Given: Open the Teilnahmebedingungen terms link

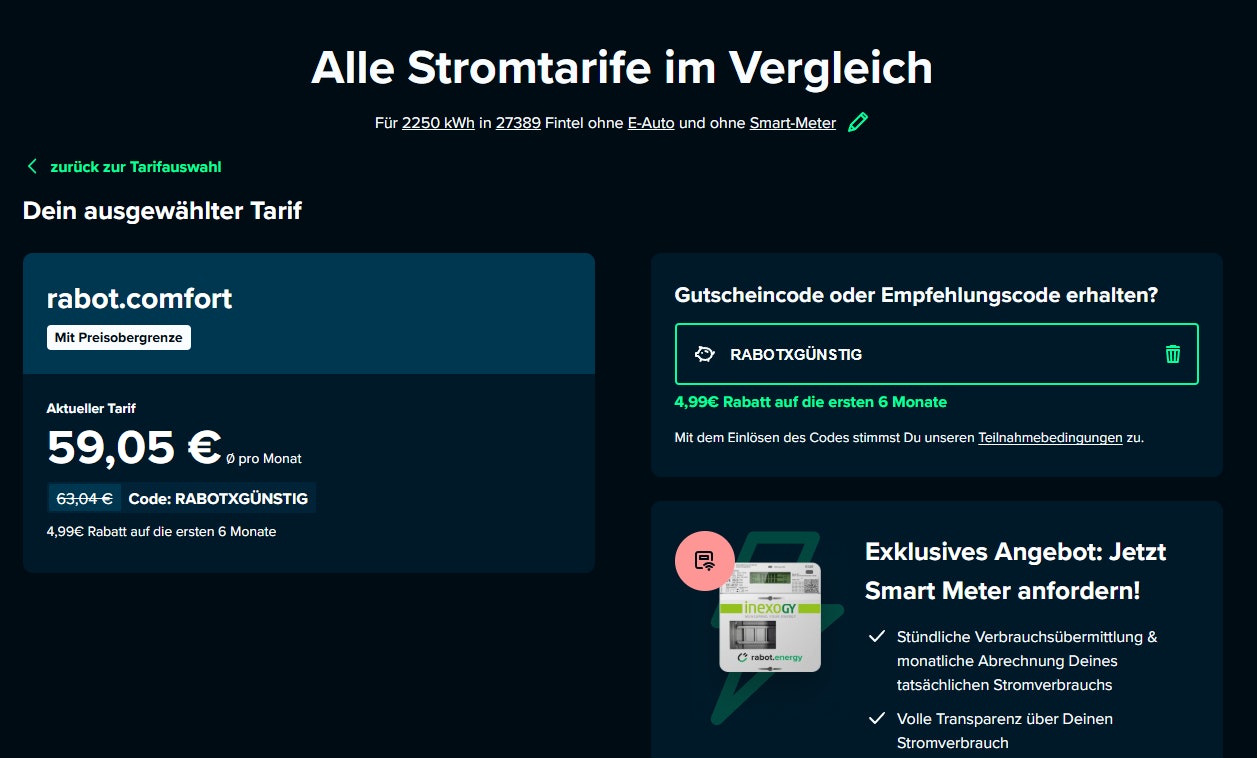Looking at the screenshot, I should coord(1050,437).
